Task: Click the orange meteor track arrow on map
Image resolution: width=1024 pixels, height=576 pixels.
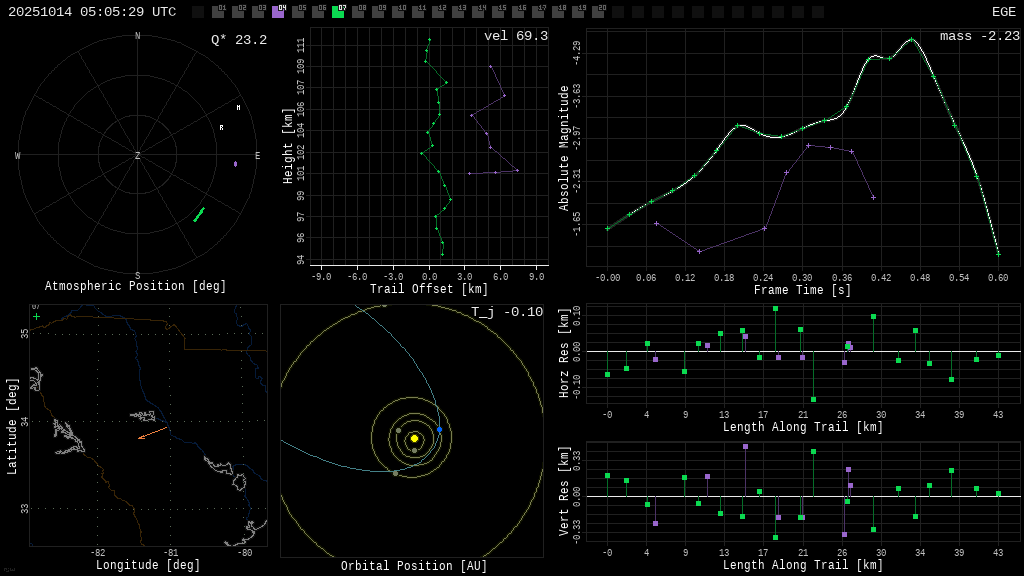Action: pyautogui.click(x=153, y=433)
